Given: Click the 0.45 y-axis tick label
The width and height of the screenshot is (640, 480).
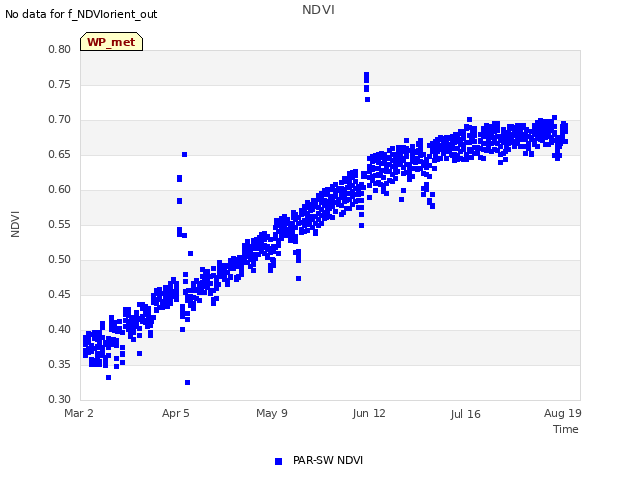Looking at the screenshot, I should [x=60, y=295].
